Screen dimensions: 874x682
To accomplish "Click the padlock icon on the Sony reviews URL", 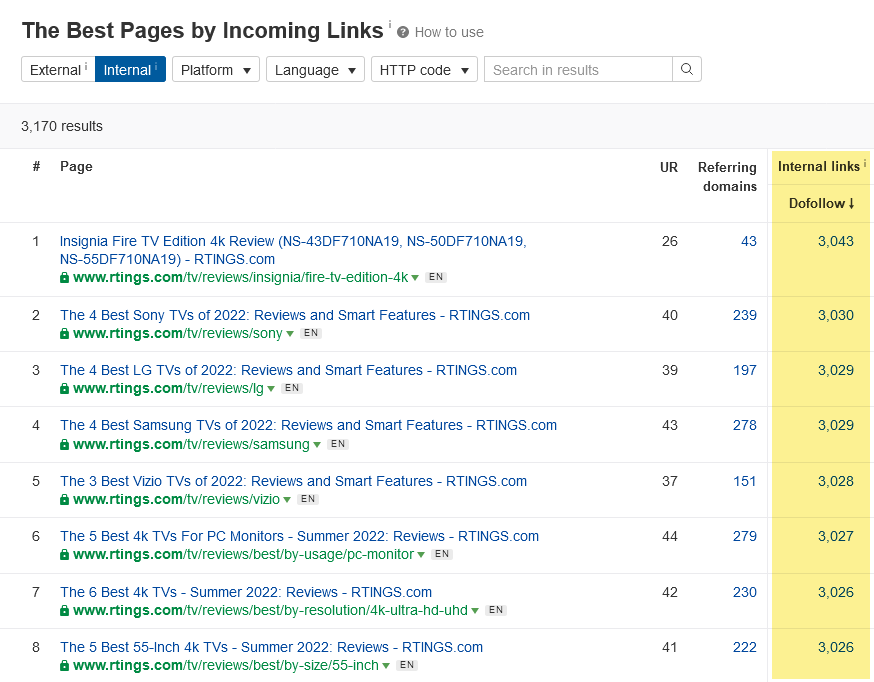I will 64,333.
